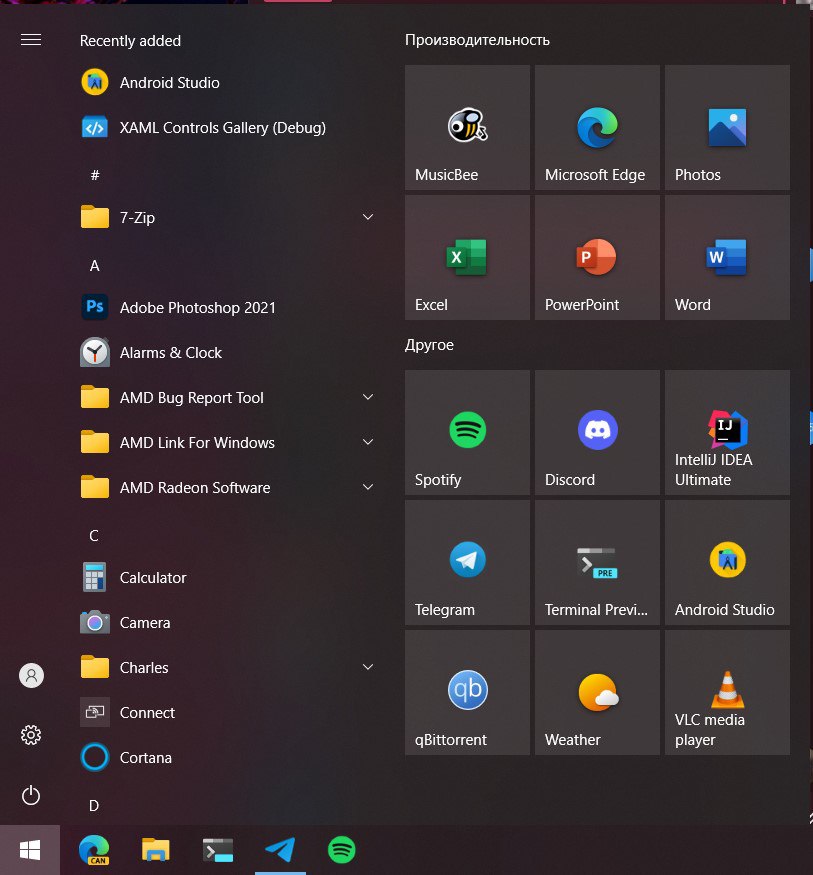This screenshot has height=875, width=813.
Task: Expand the 7-Zip folder chevron
Action: point(368,217)
